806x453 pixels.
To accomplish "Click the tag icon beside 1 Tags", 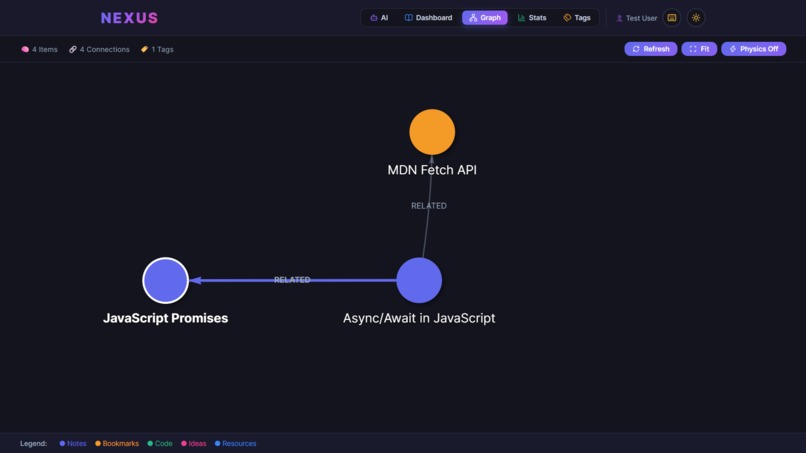I will [x=144, y=49].
